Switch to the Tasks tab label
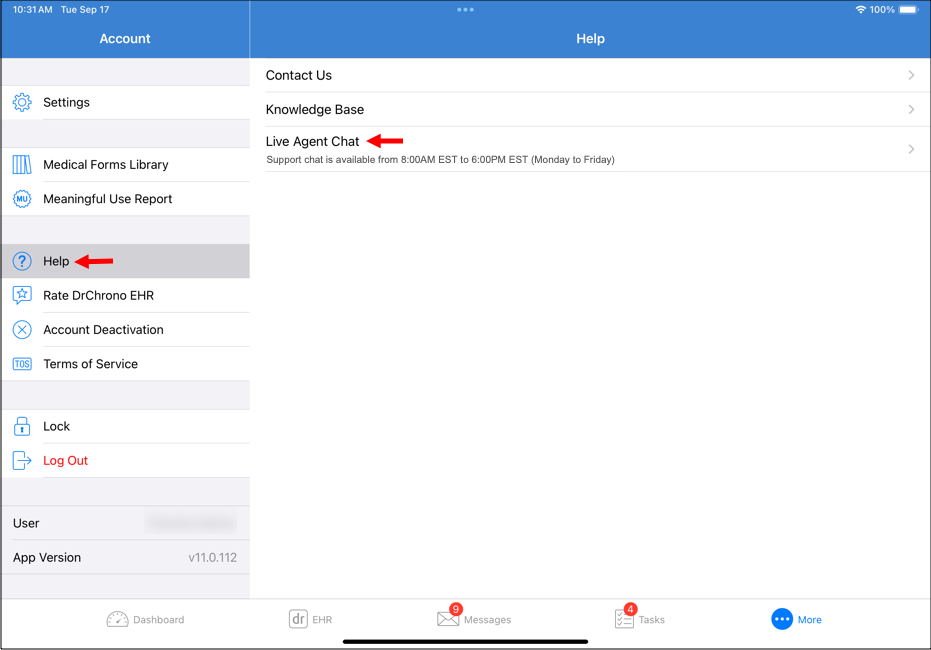The width and height of the screenshot is (931, 650). [651, 620]
